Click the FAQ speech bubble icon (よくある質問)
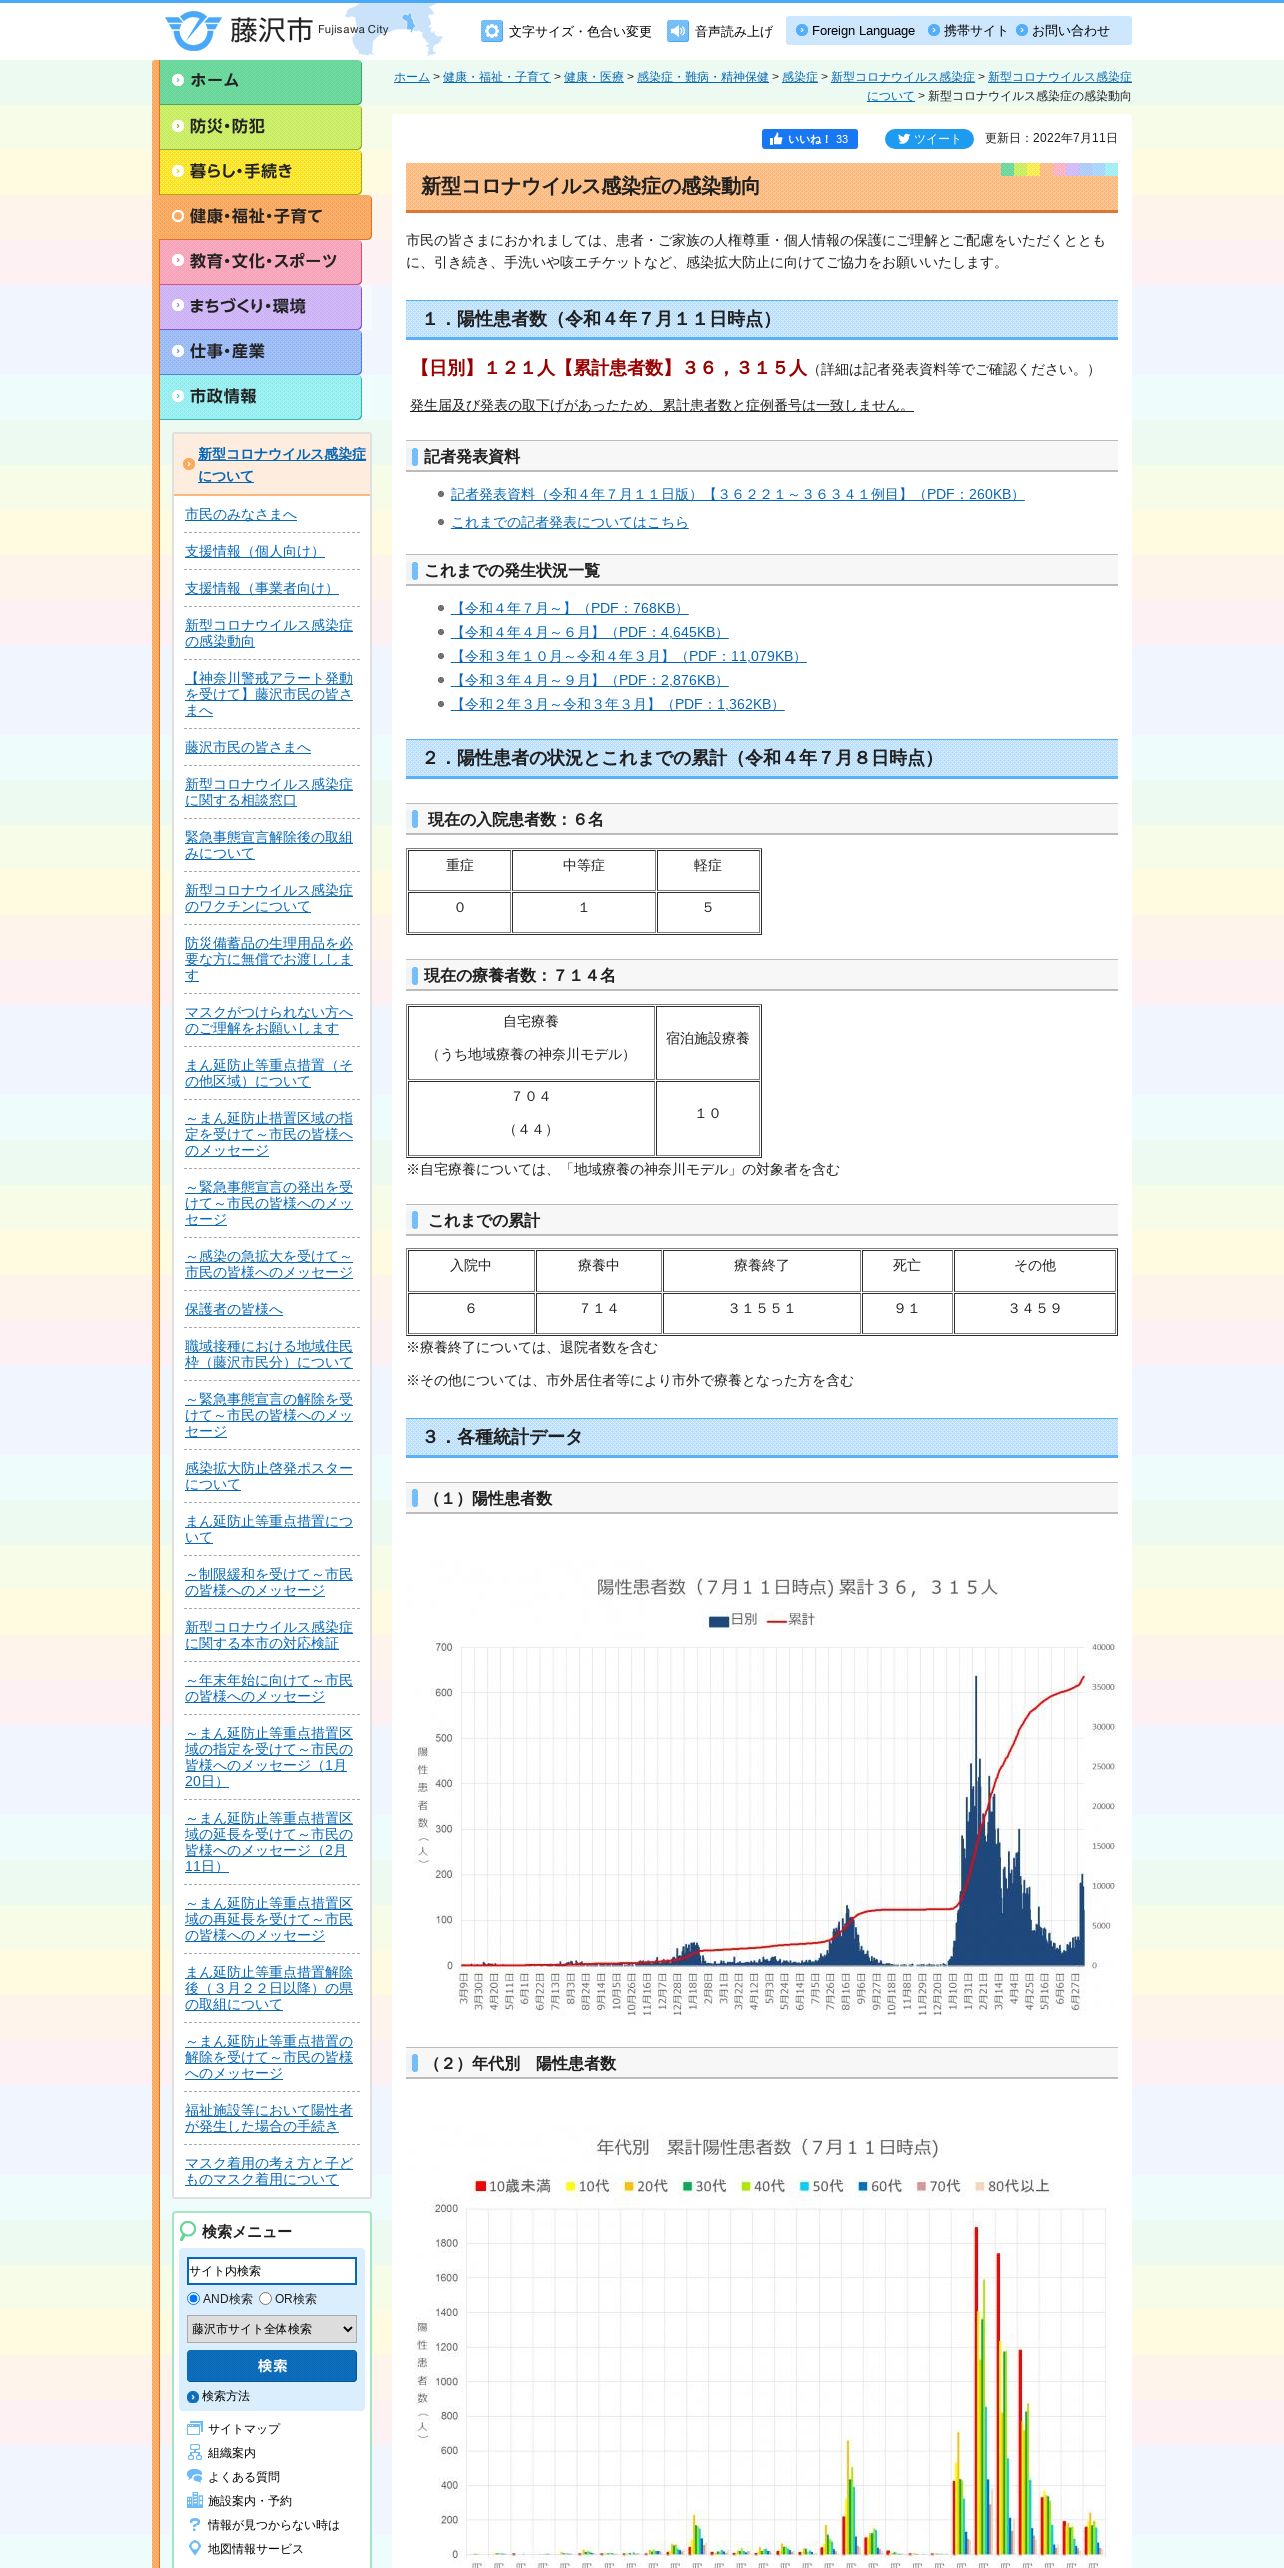Viewport: 1284px width, 2568px height. point(195,2476)
